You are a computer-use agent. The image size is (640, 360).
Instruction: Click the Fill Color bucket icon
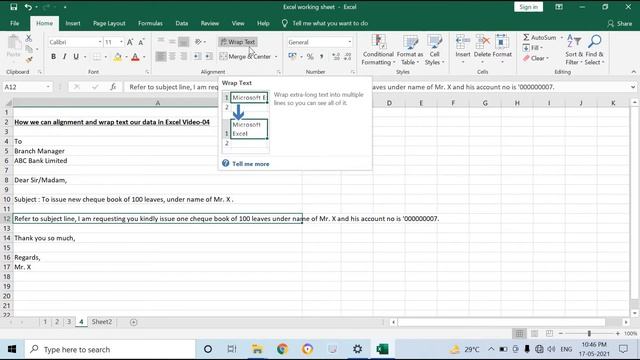point(118,57)
